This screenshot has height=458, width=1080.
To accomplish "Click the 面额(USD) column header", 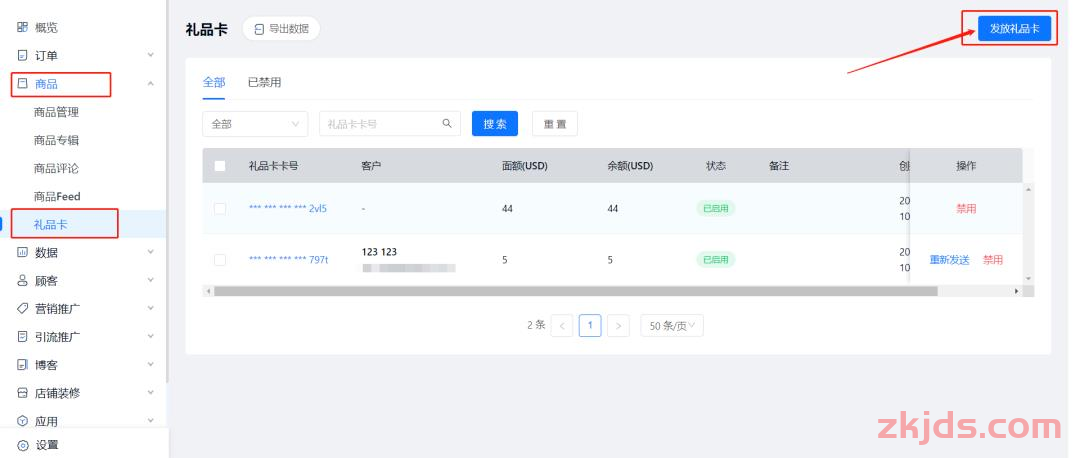I will point(525,166).
